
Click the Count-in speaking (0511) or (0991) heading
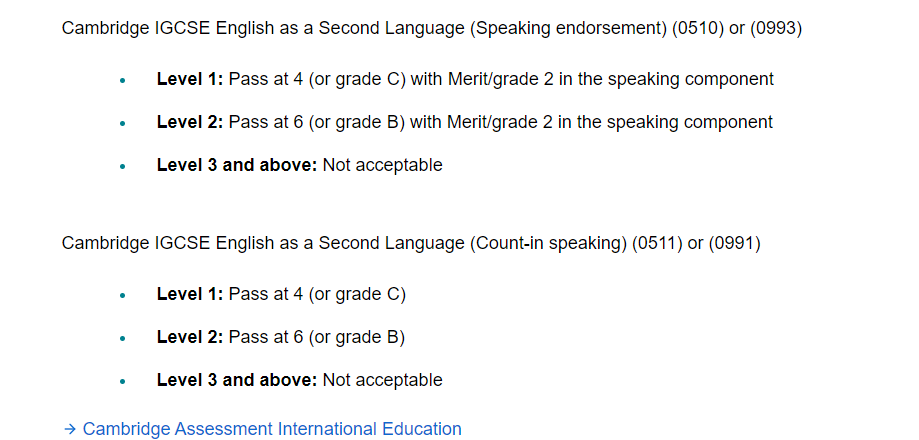[411, 243]
